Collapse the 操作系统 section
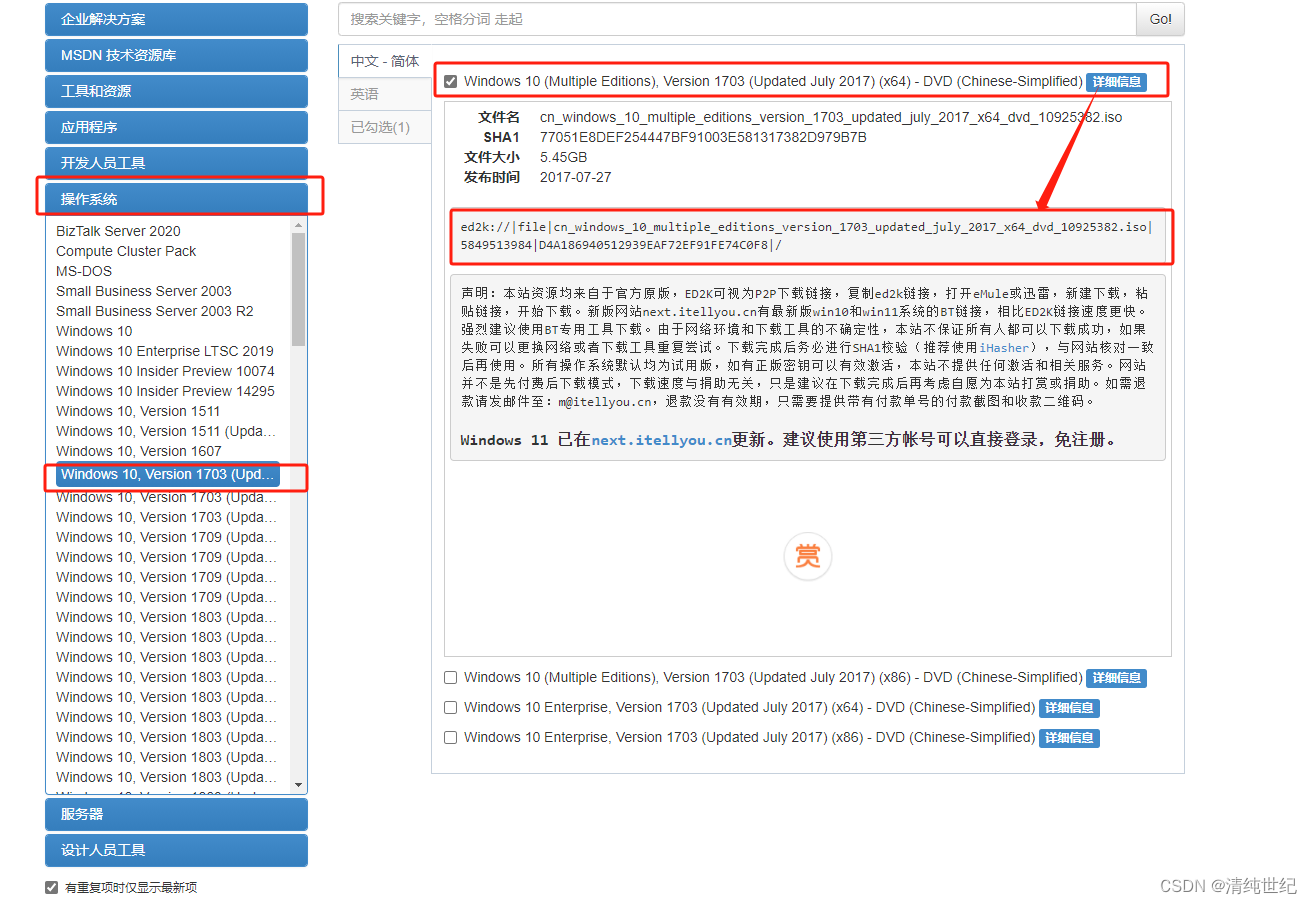Image resolution: width=1312 pixels, height=904 pixels. pos(176,199)
